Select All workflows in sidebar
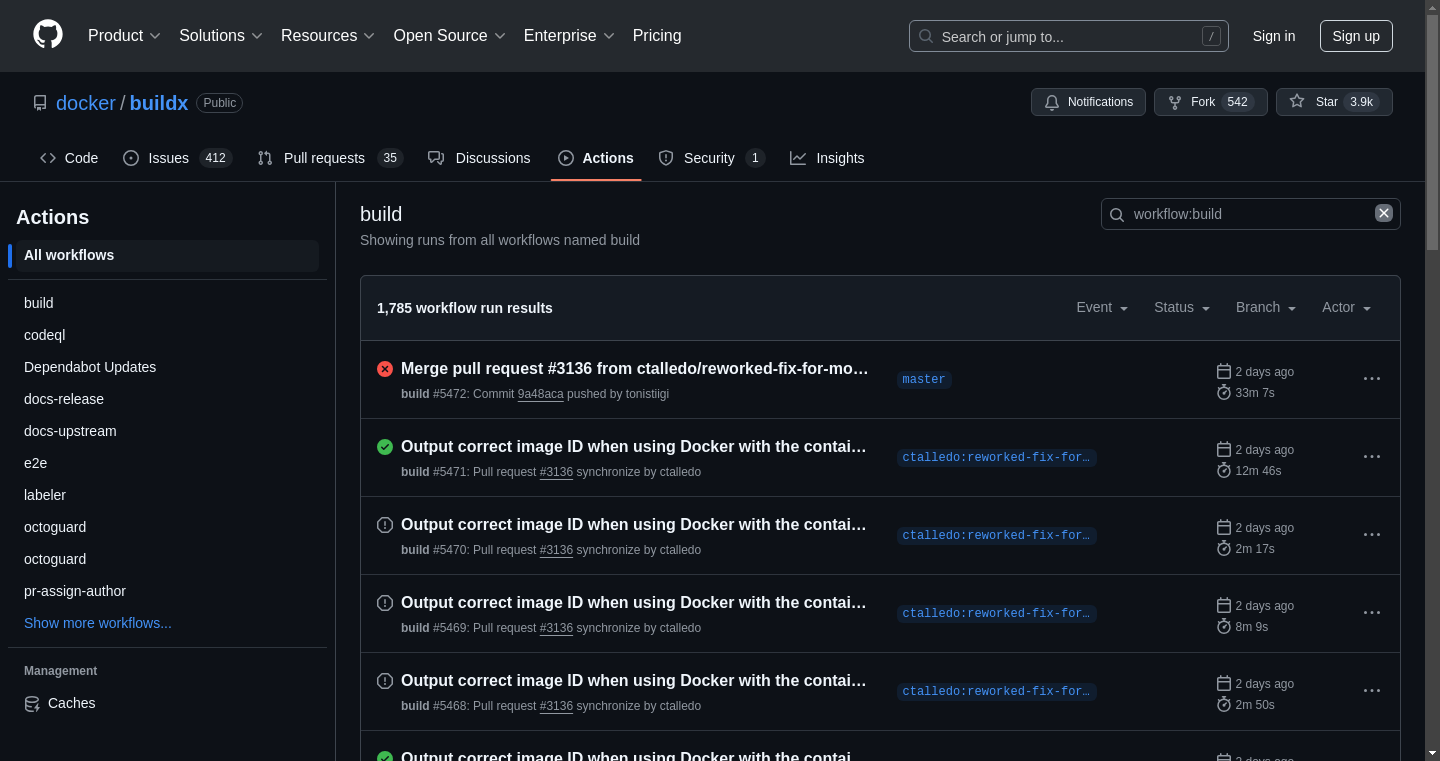Screen dimensions: 1440x761 click(x=167, y=255)
